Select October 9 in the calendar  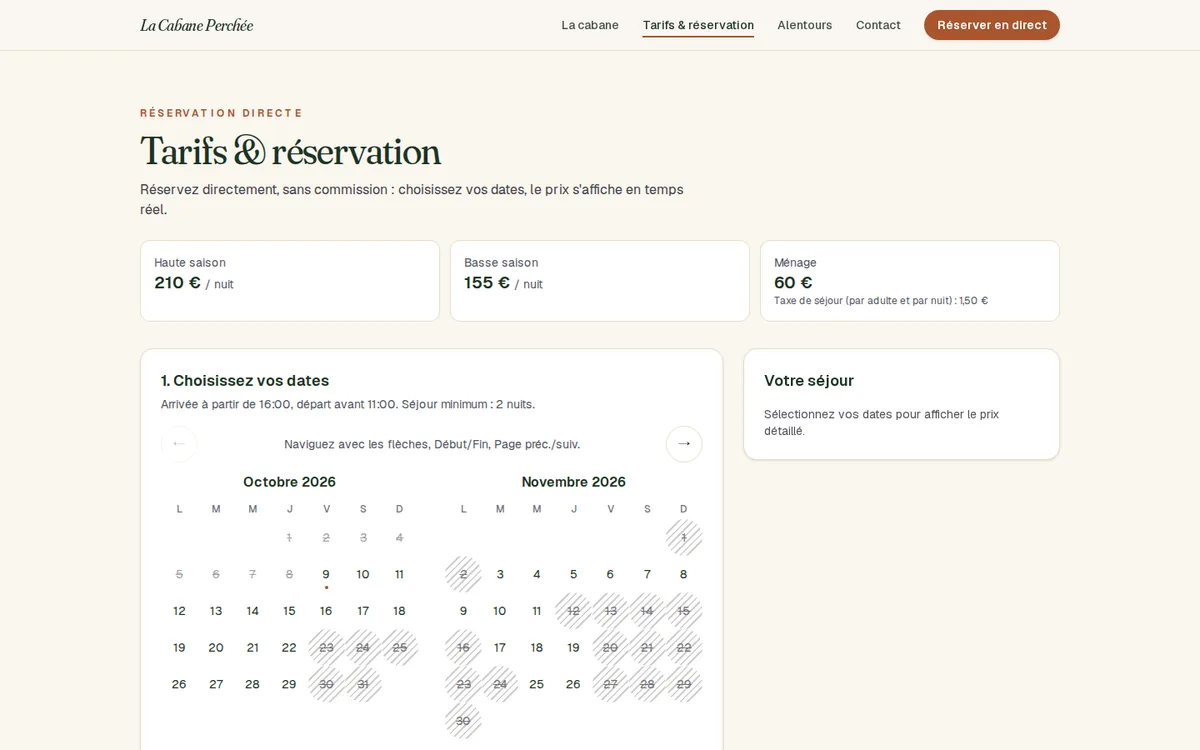click(326, 574)
